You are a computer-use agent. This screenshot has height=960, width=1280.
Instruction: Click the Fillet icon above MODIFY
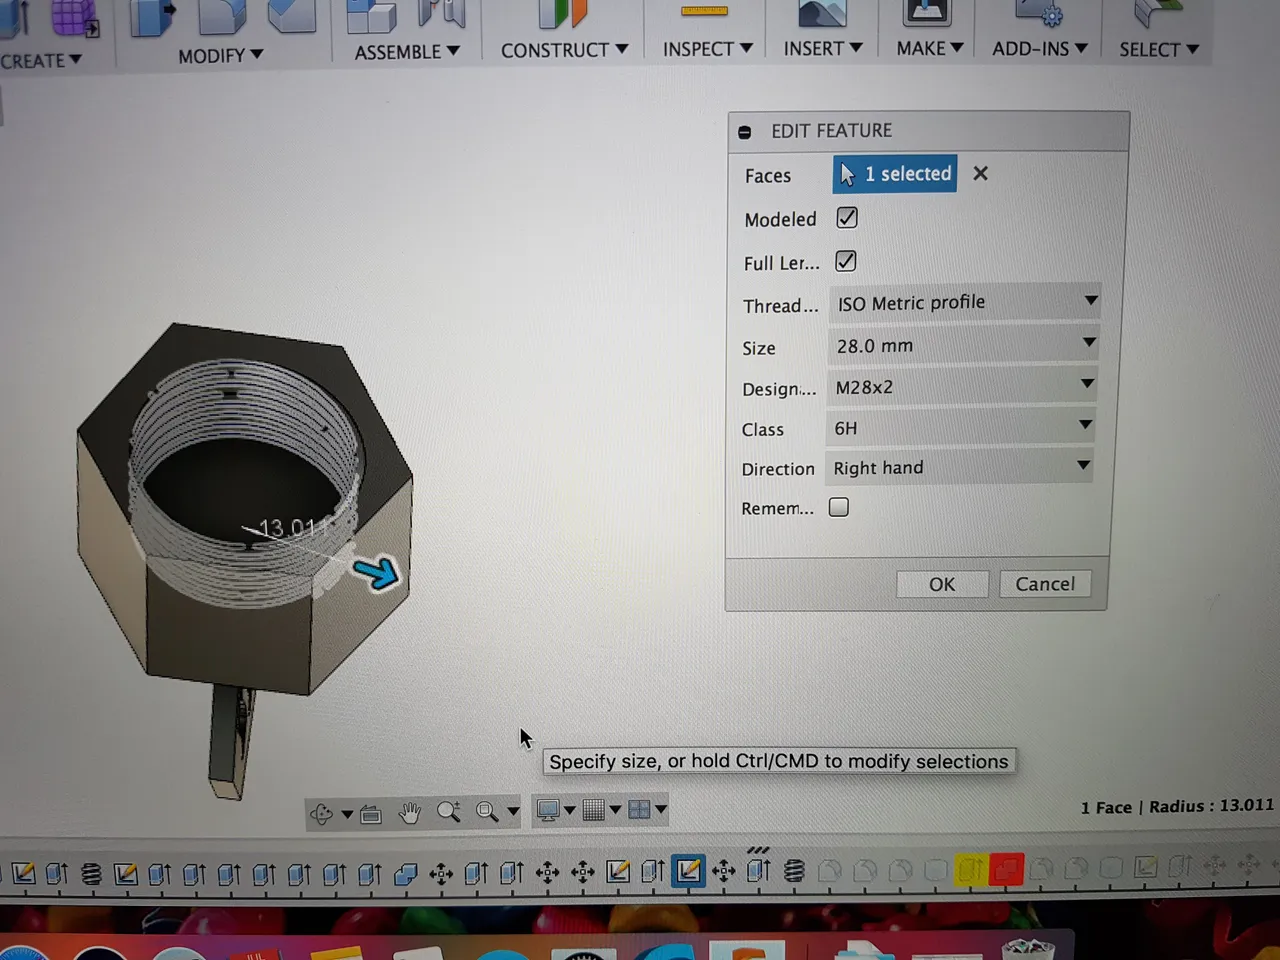222,15
